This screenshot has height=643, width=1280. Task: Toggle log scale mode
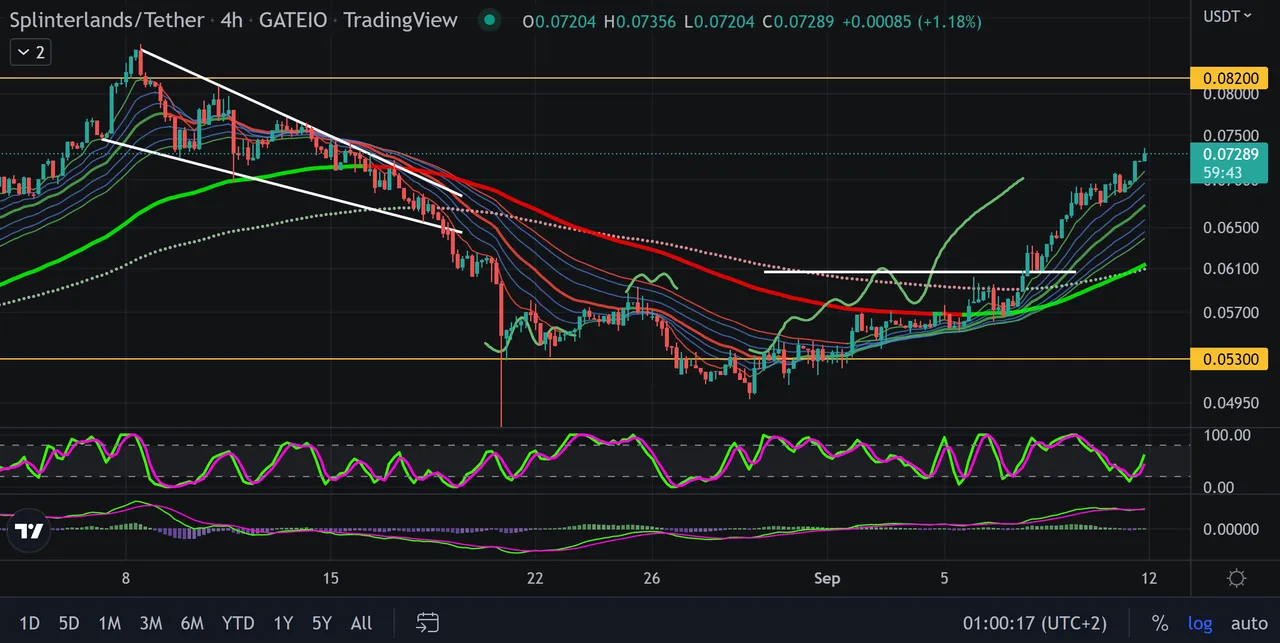coord(1200,623)
